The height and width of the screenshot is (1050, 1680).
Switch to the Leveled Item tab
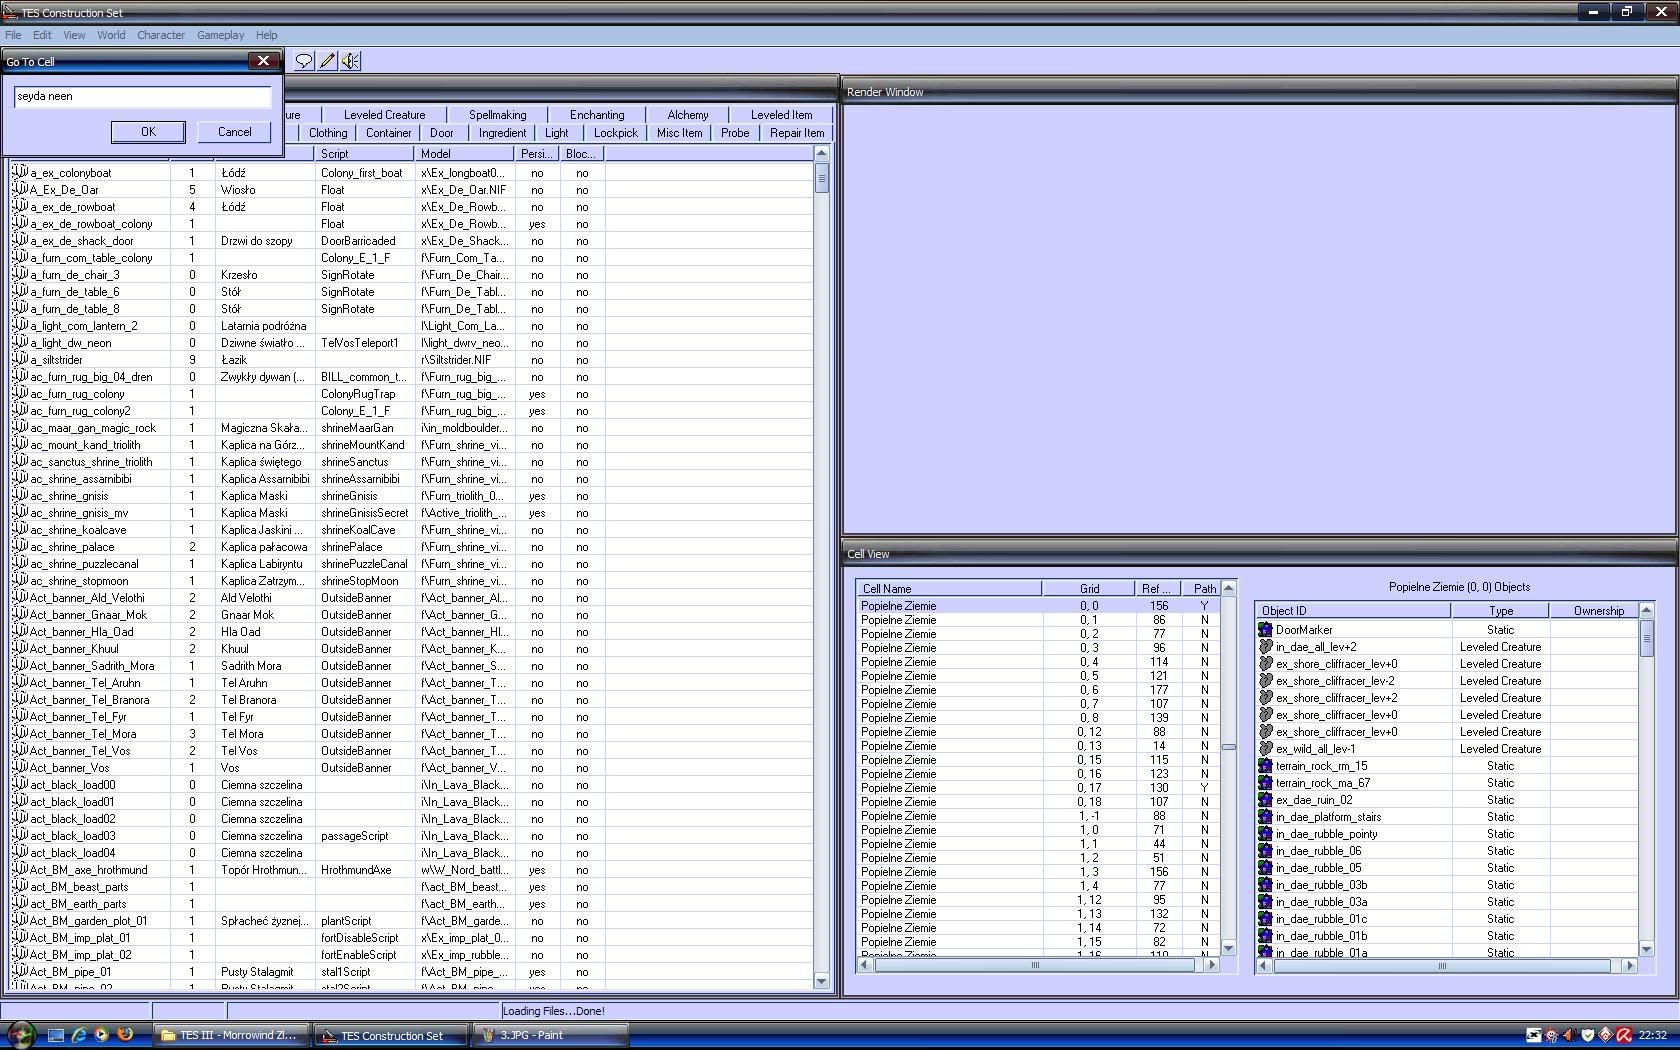coord(781,115)
